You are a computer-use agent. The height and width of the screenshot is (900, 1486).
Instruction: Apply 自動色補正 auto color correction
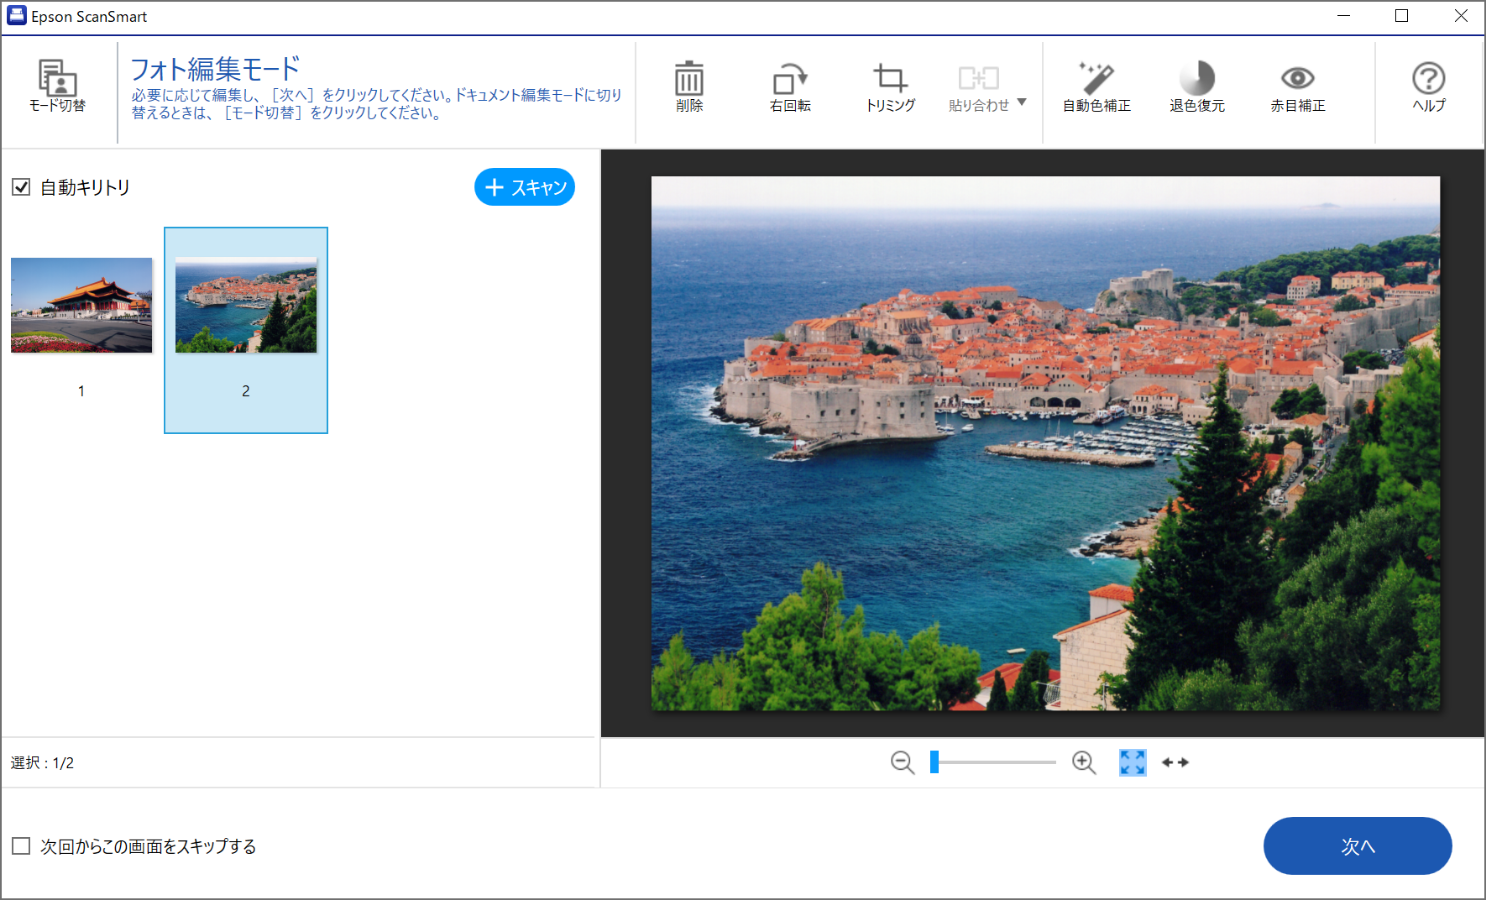pyautogui.click(x=1096, y=86)
